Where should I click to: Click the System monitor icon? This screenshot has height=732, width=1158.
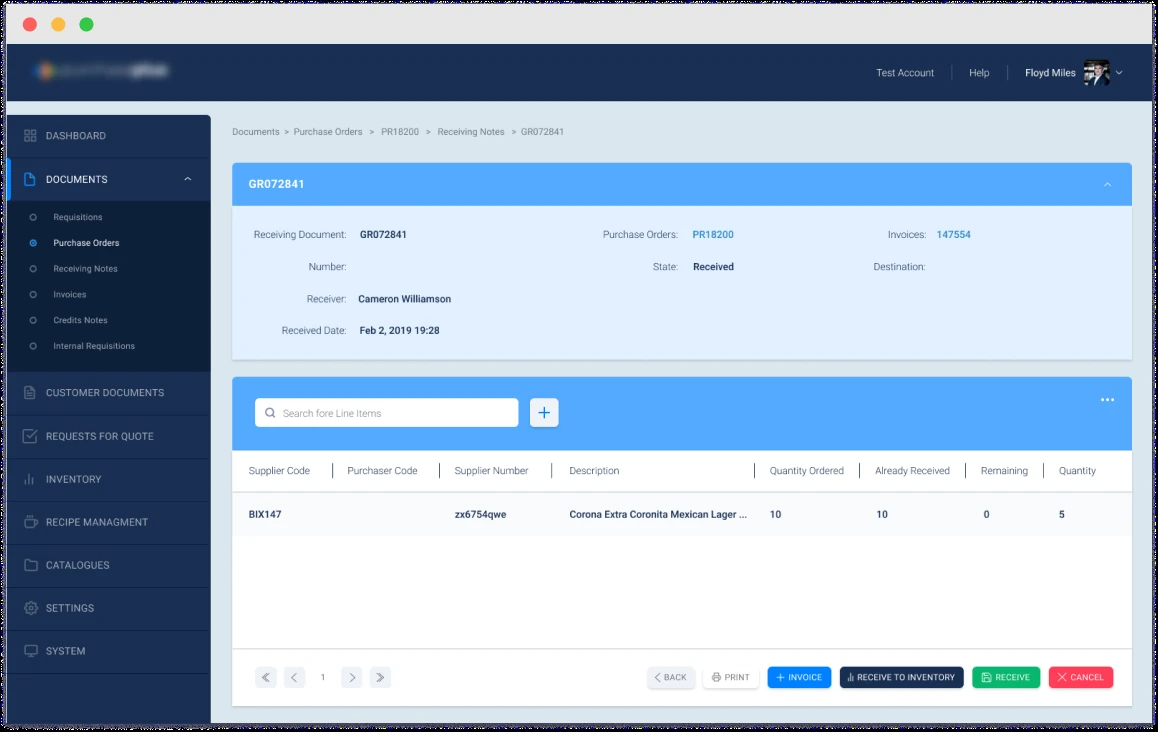[30, 651]
